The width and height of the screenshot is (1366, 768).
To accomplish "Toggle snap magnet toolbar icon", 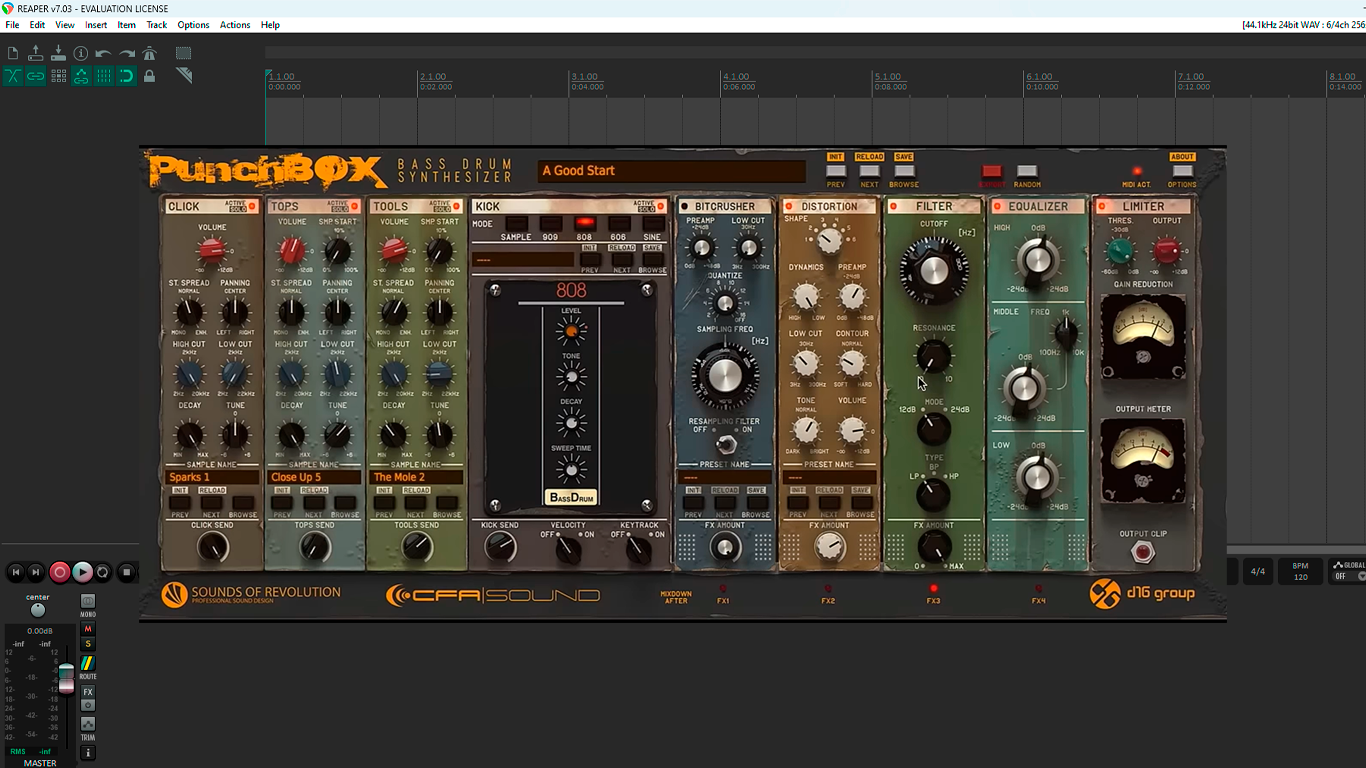I will [x=127, y=76].
